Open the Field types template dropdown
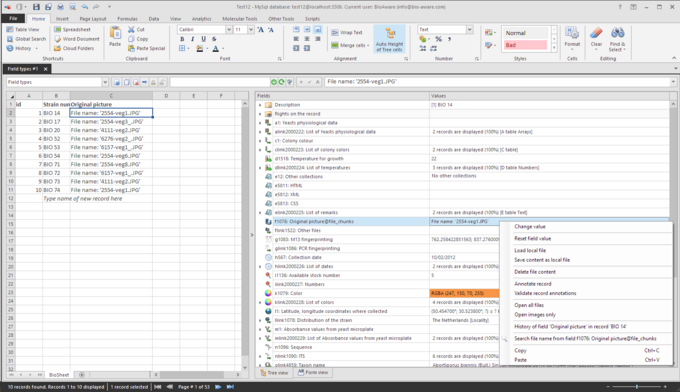The width and height of the screenshot is (680, 392). tap(105, 82)
